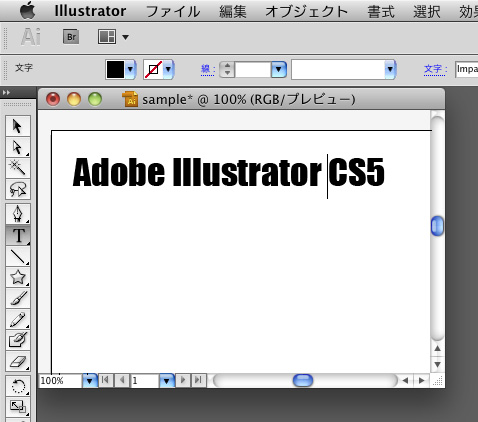Select the Blob Brush tool

pos(18,340)
